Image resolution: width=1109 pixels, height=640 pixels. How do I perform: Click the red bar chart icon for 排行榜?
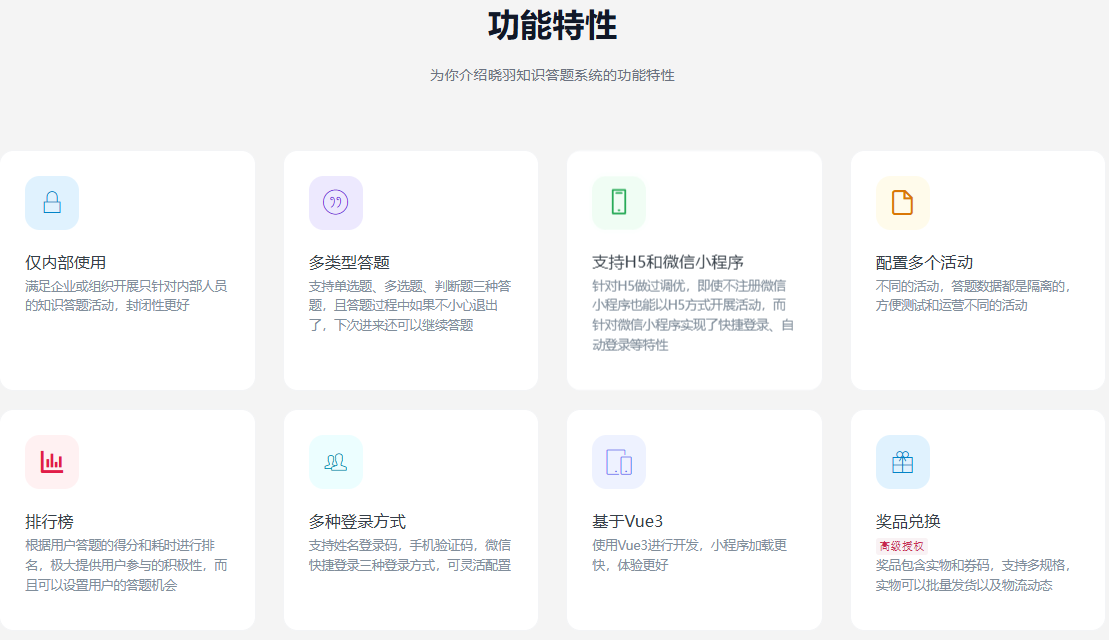point(52,462)
